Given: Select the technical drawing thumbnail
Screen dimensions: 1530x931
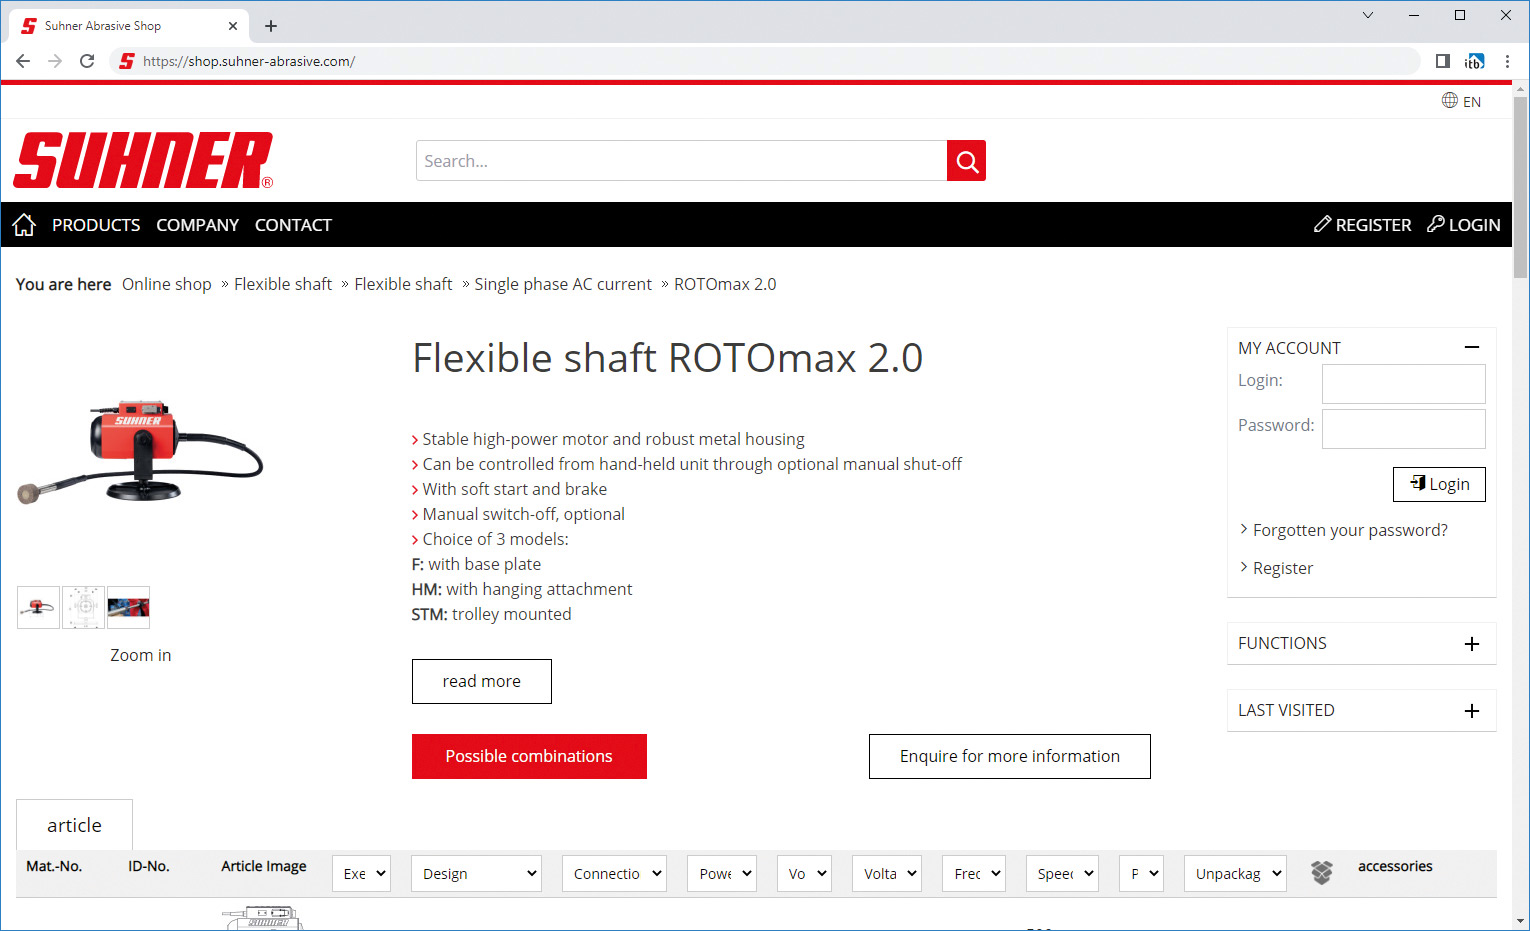Looking at the screenshot, I should 83,607.
